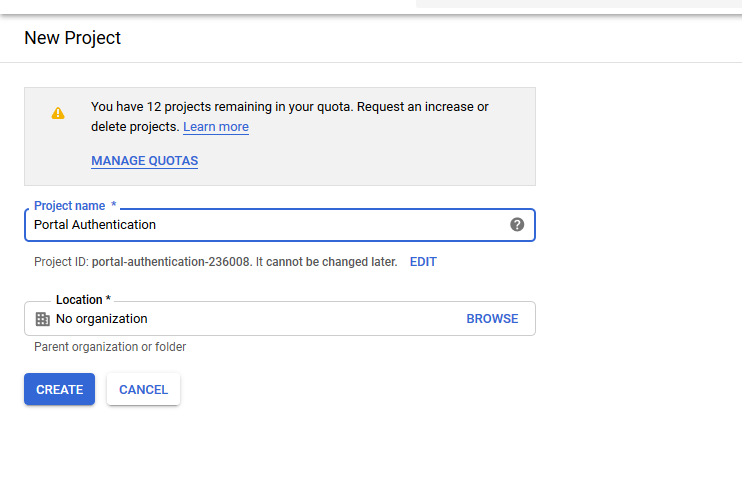The height and width of the screenshot is (482, 742).
Task: Click the Parent organization or folder hint
Action: pyautogui.click(x=110, y=347)
